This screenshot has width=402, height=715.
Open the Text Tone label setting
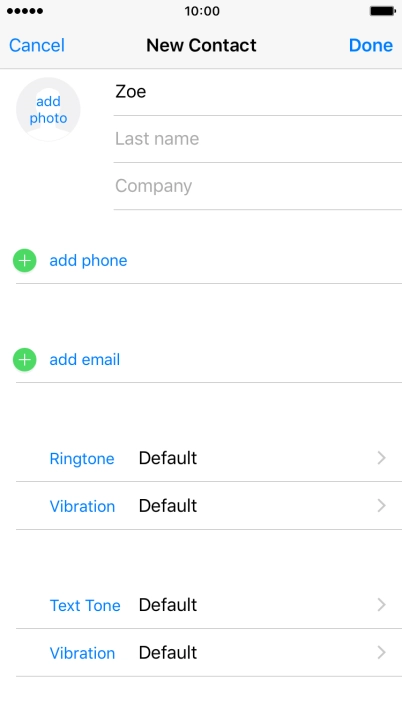85,606
